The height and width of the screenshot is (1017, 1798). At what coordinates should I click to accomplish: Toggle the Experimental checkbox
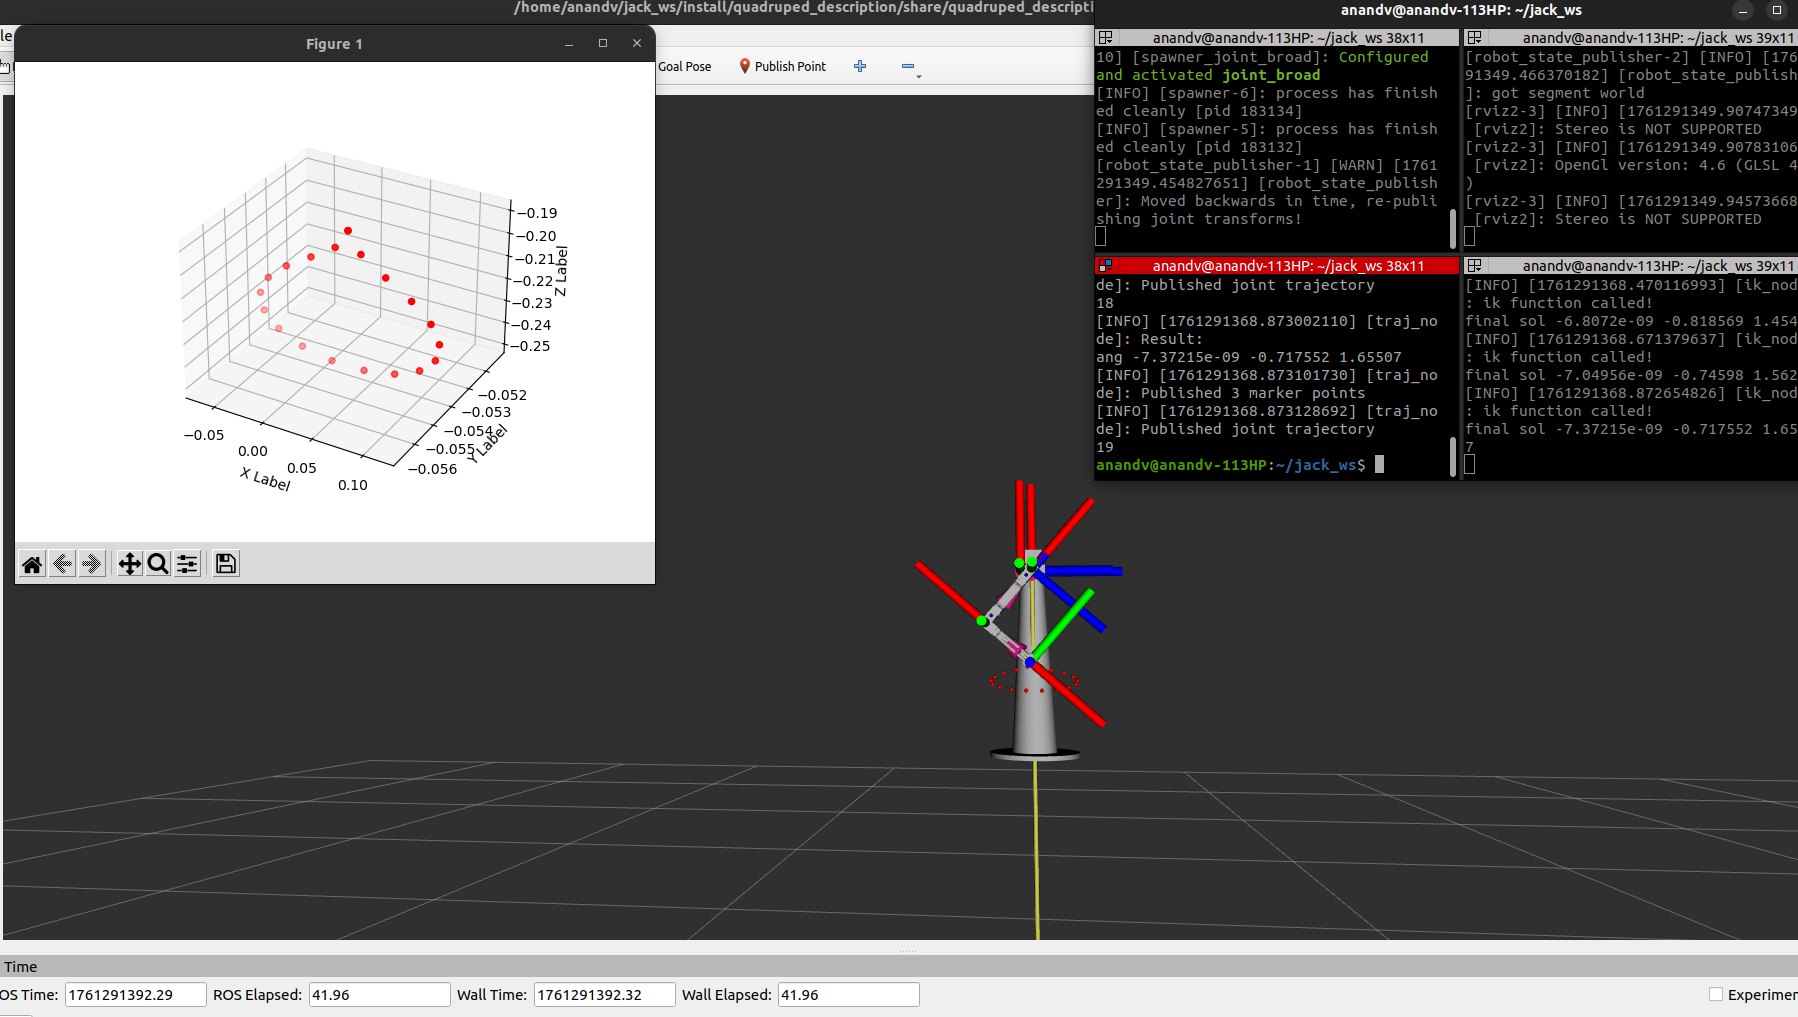pyautogui.click(x=1716, y=994)
